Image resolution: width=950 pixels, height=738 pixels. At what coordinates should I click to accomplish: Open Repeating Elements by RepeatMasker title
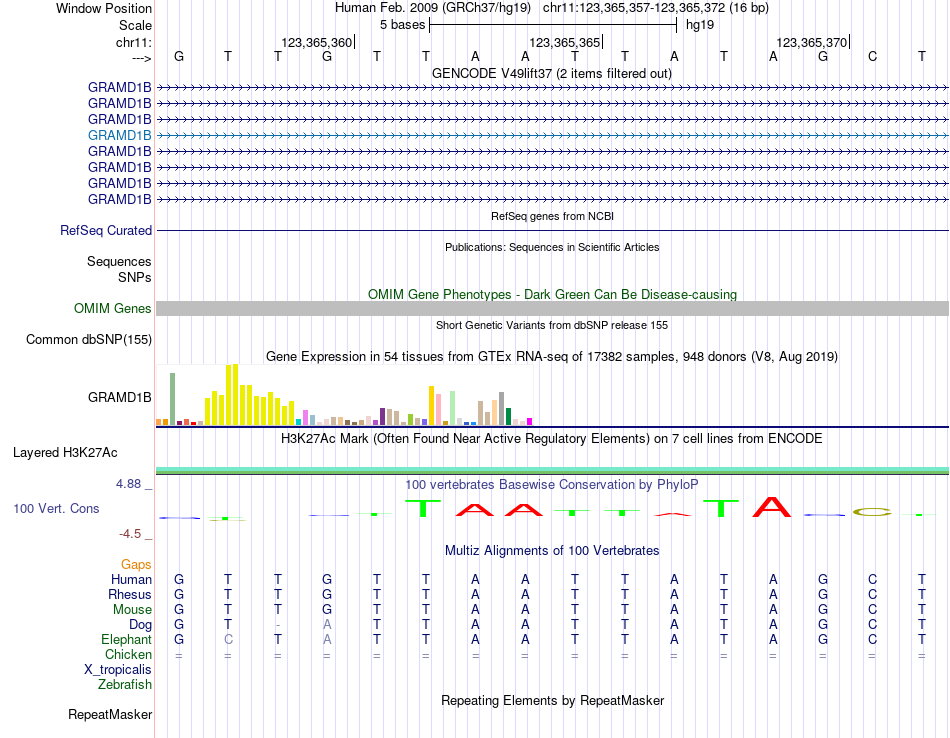tap(552, 700)
